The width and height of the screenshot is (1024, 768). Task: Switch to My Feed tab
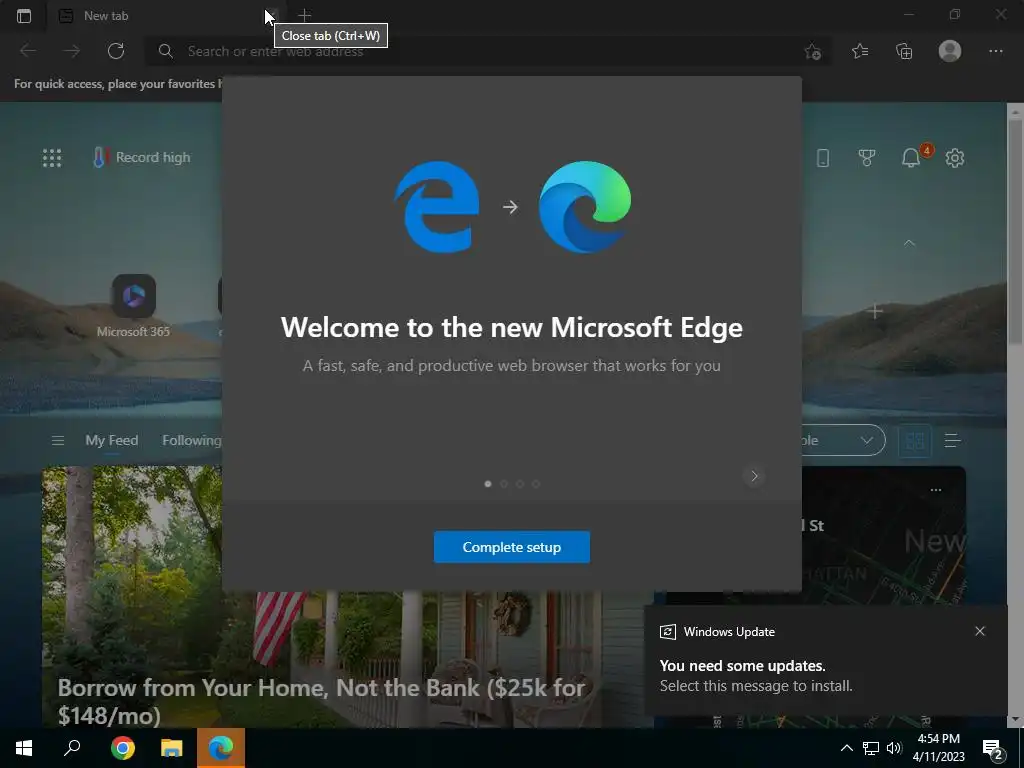112,441
